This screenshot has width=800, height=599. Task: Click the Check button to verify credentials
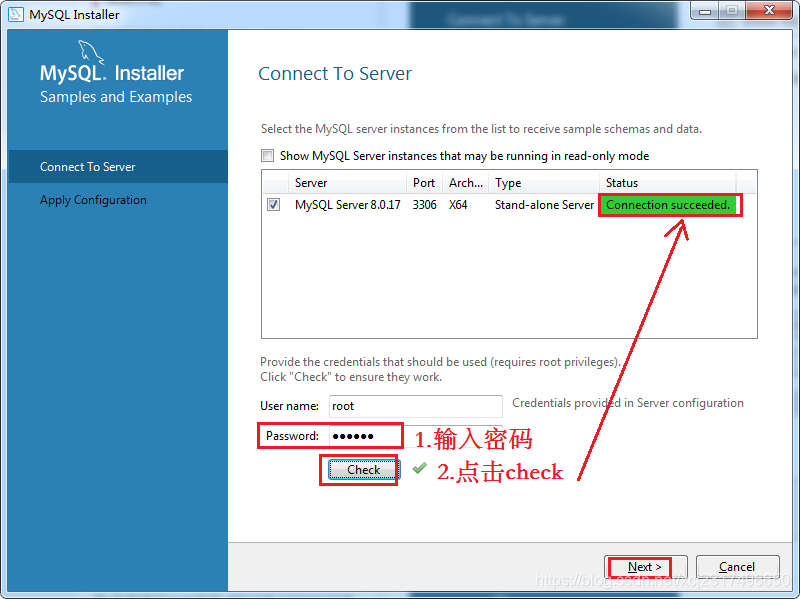coord(363,469)
